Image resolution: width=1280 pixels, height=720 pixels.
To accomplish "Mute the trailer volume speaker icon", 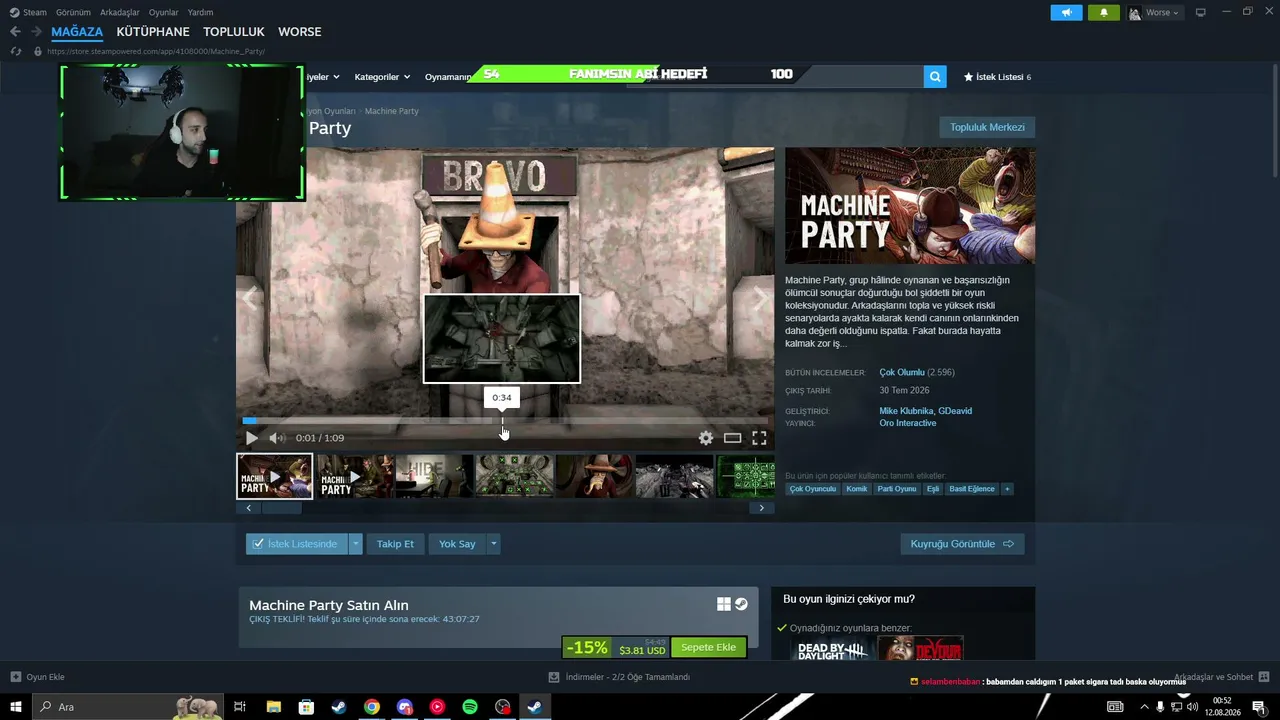I will (277, 438).
